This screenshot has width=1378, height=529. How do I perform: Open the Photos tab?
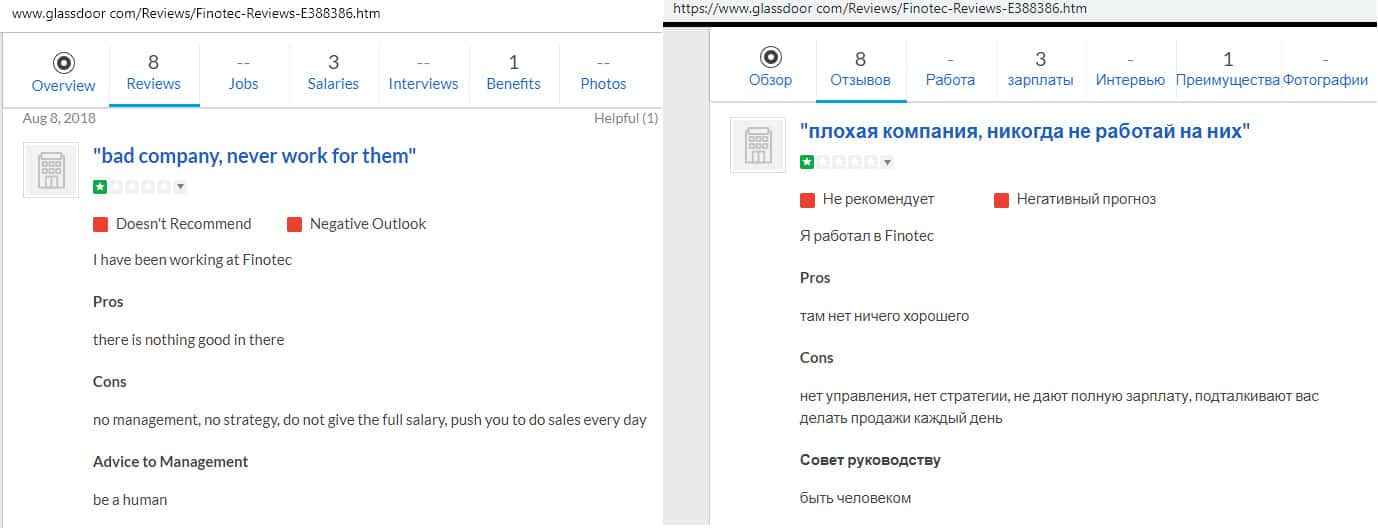tap(604, 72)
